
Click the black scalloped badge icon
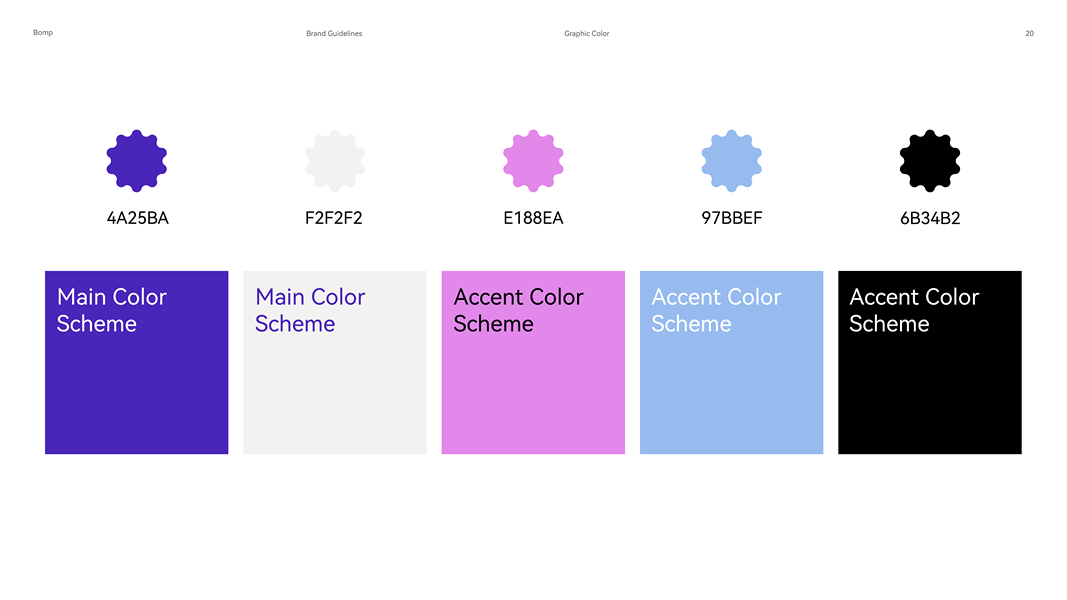[x=930, y=160]
